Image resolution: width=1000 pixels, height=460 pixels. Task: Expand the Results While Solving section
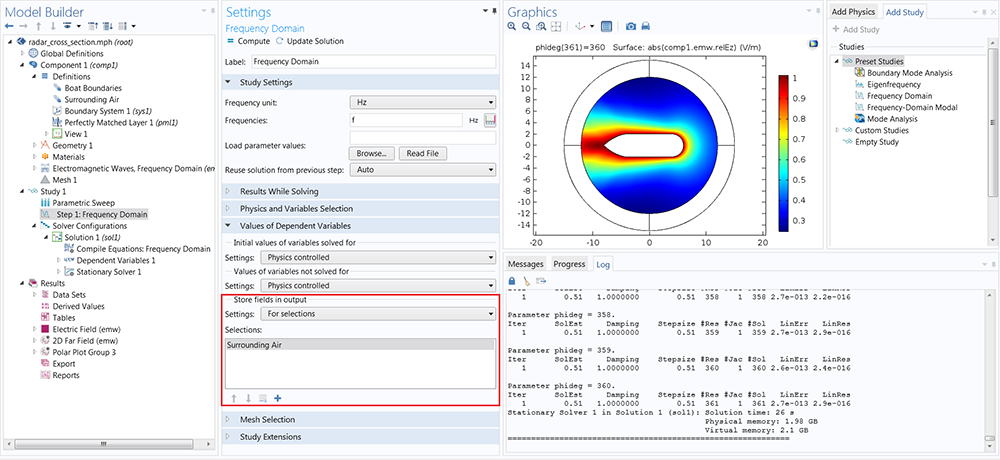[x=279, y=191]
